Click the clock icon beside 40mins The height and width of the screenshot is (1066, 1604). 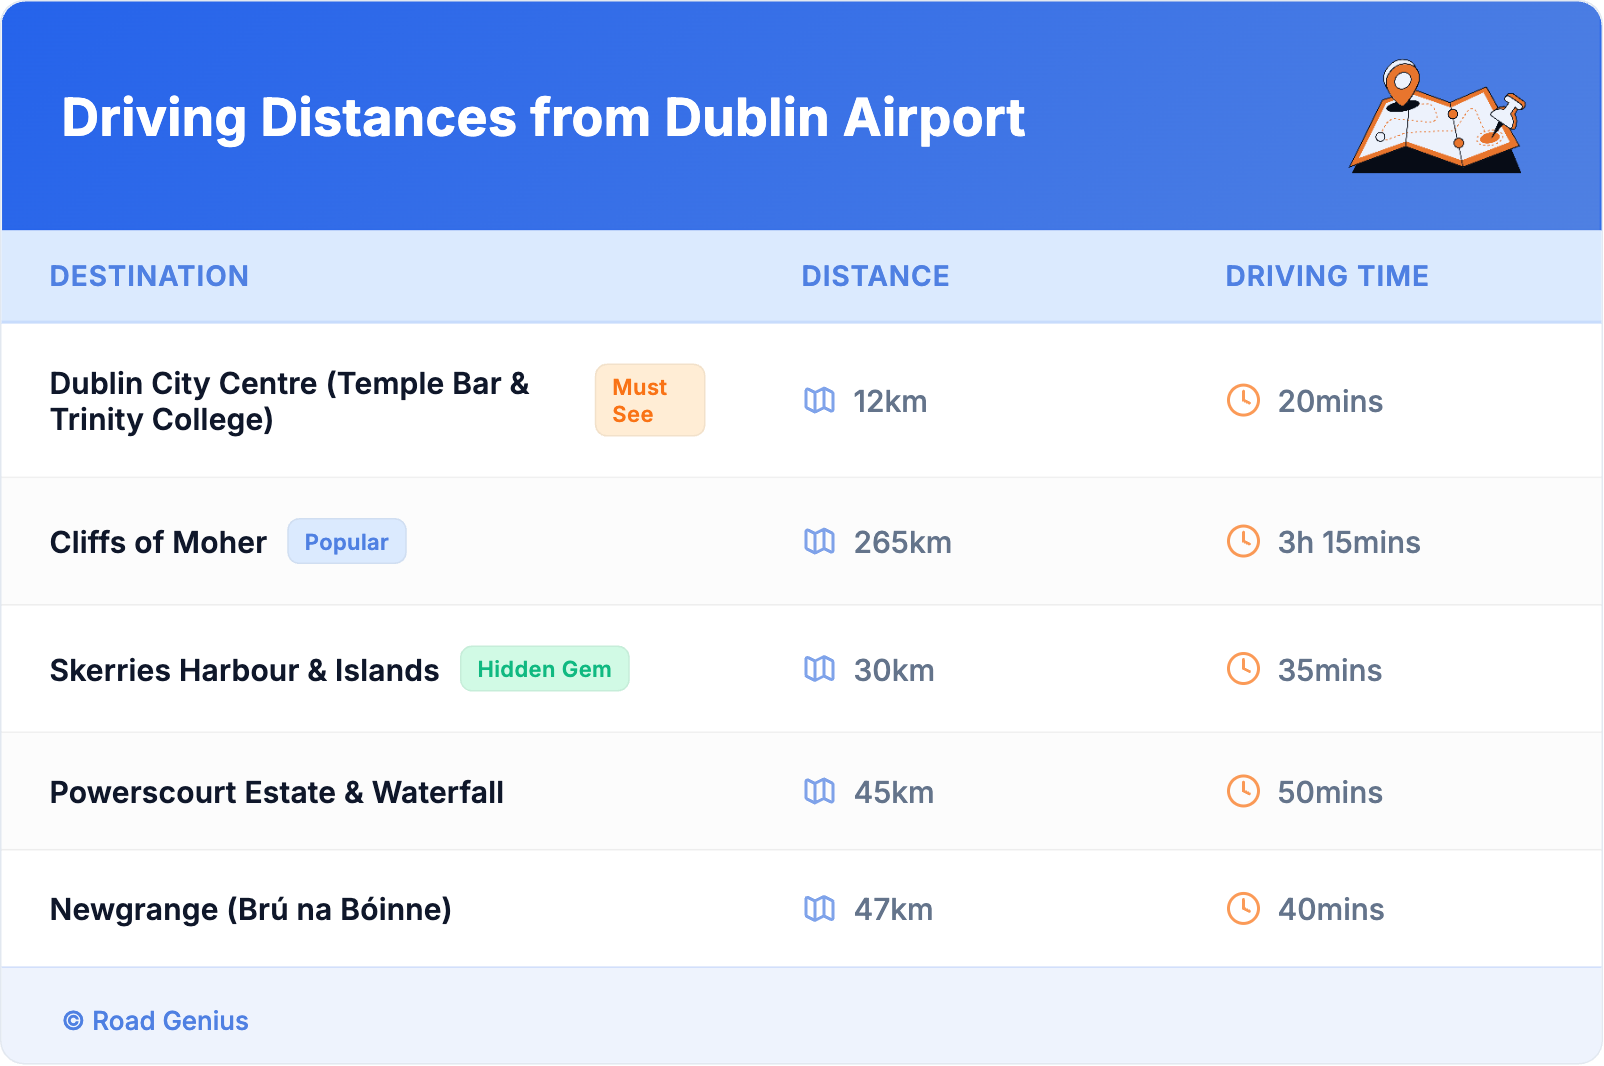1243,909
